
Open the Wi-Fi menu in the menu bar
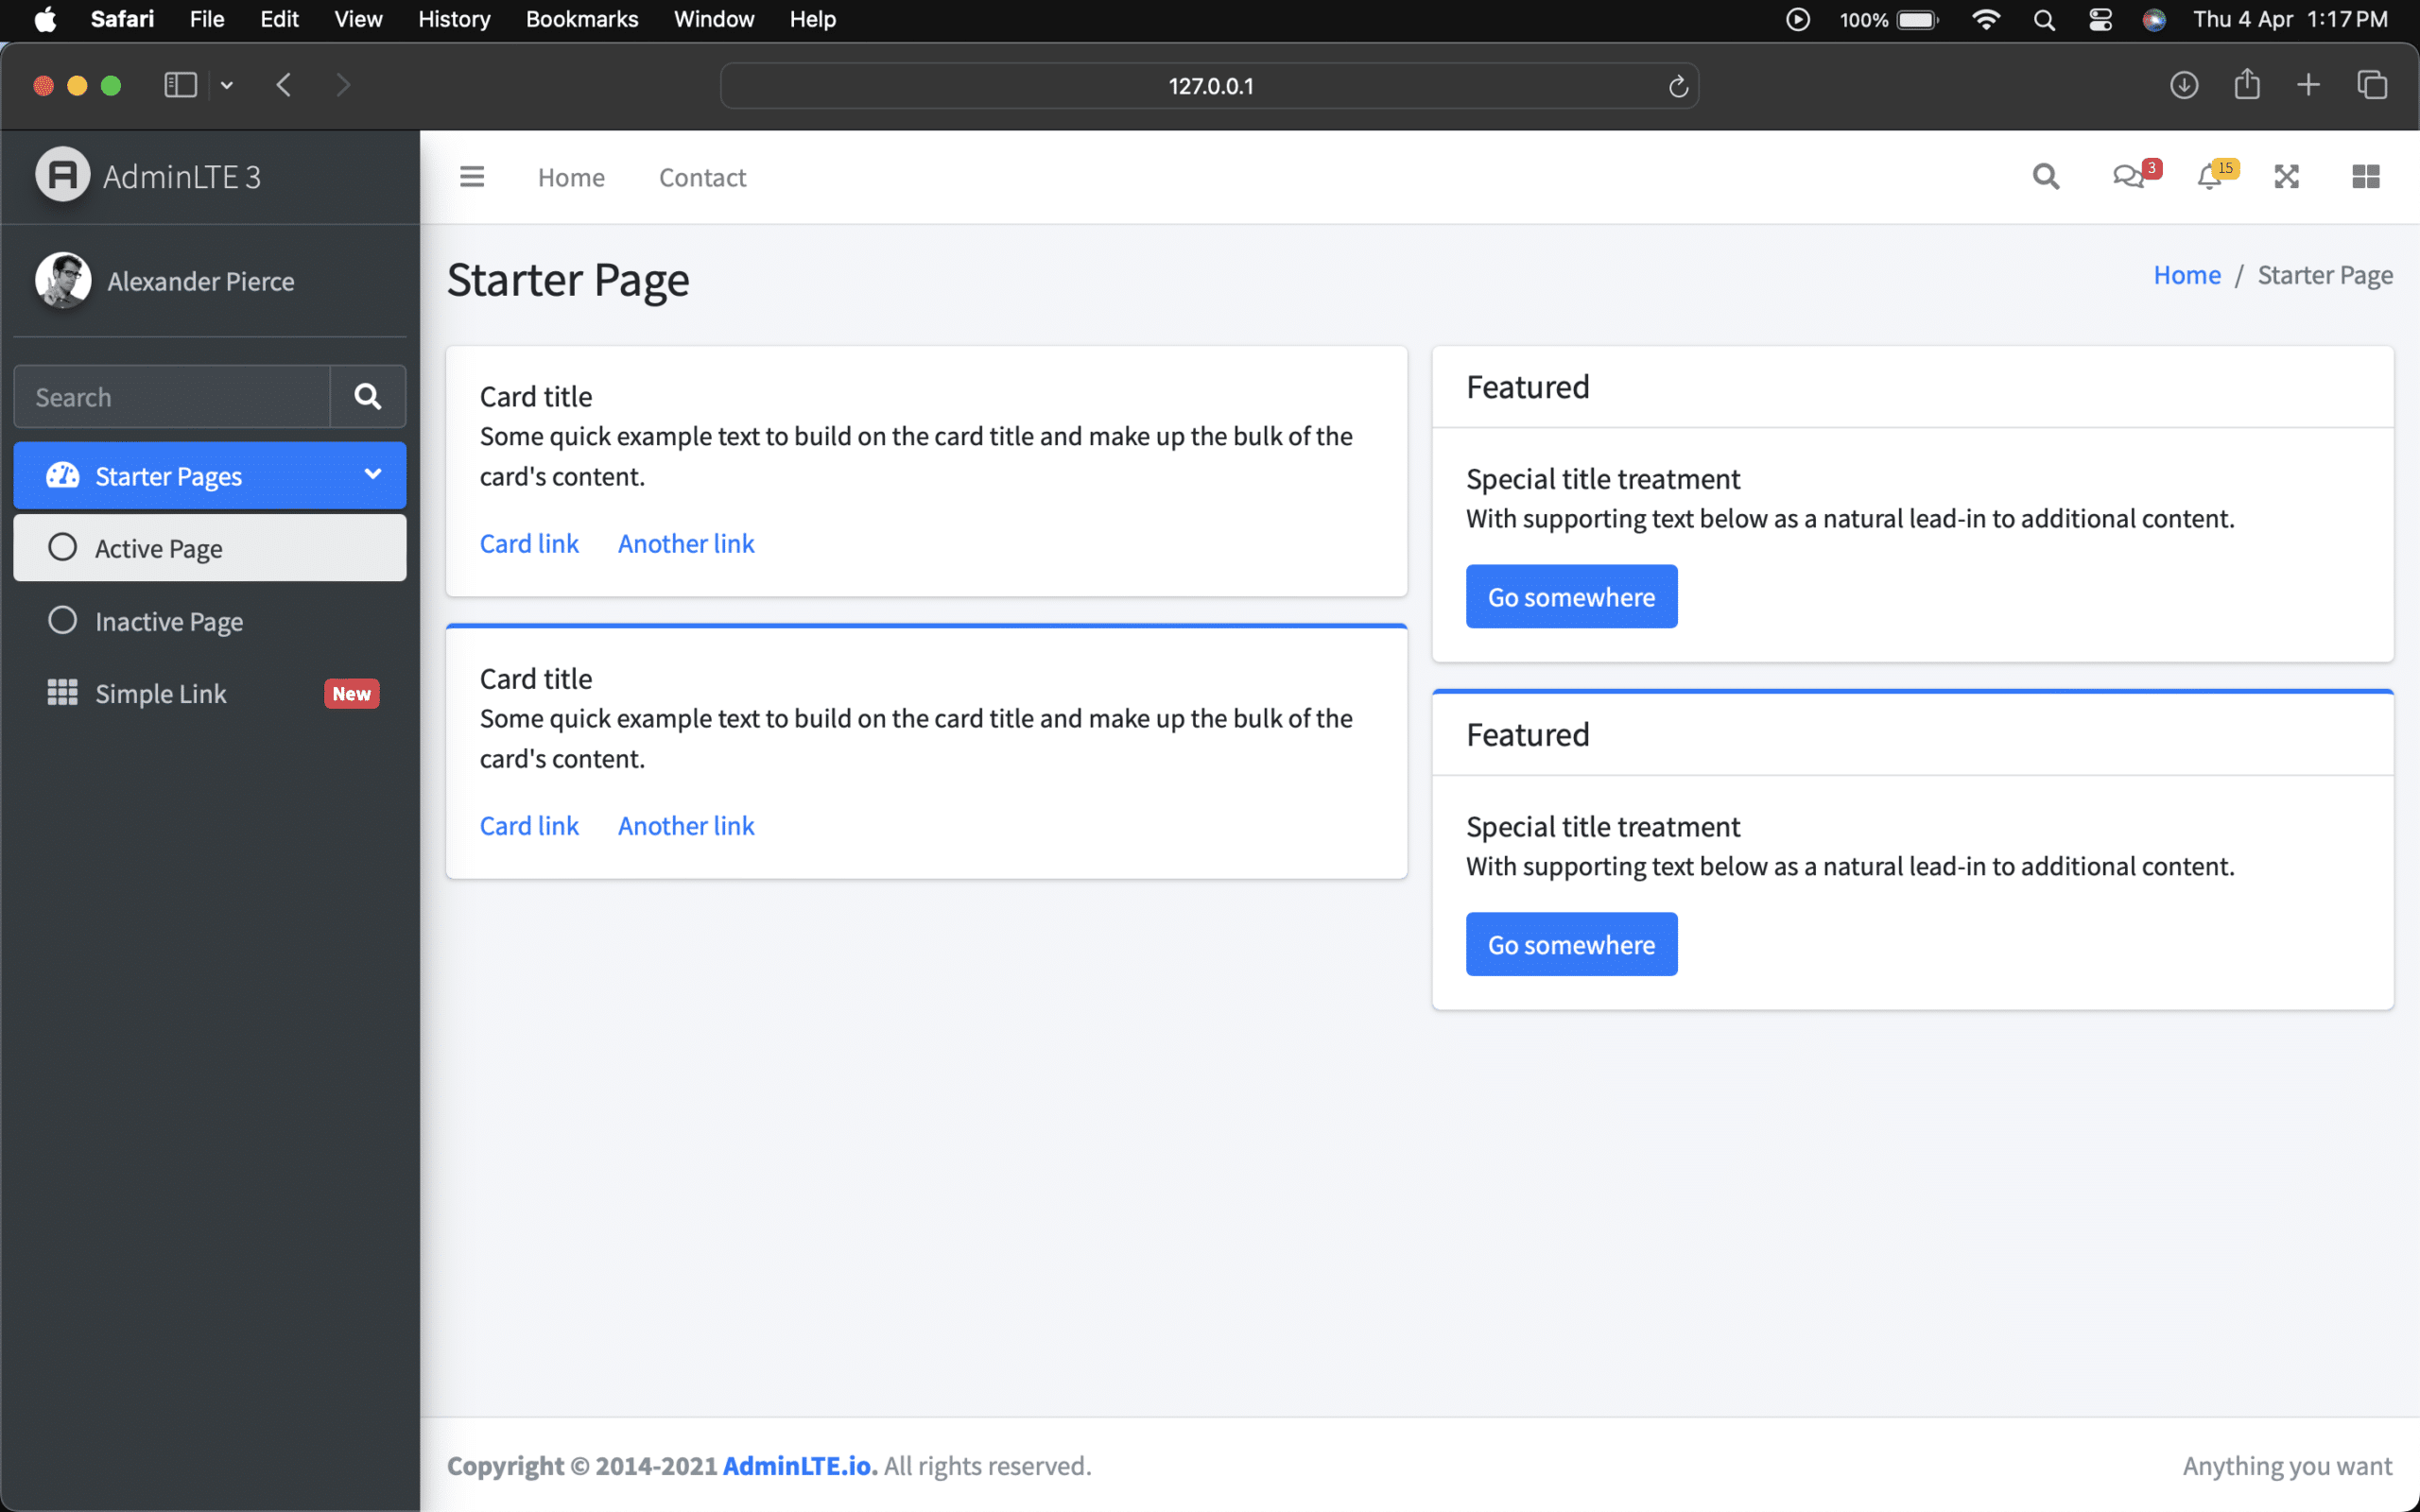point(1987,19)
